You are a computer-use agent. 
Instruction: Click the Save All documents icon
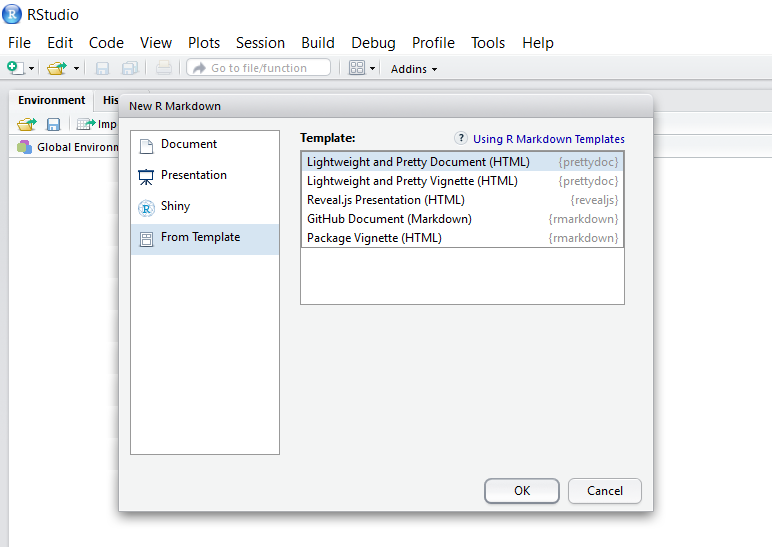point(130,68)
